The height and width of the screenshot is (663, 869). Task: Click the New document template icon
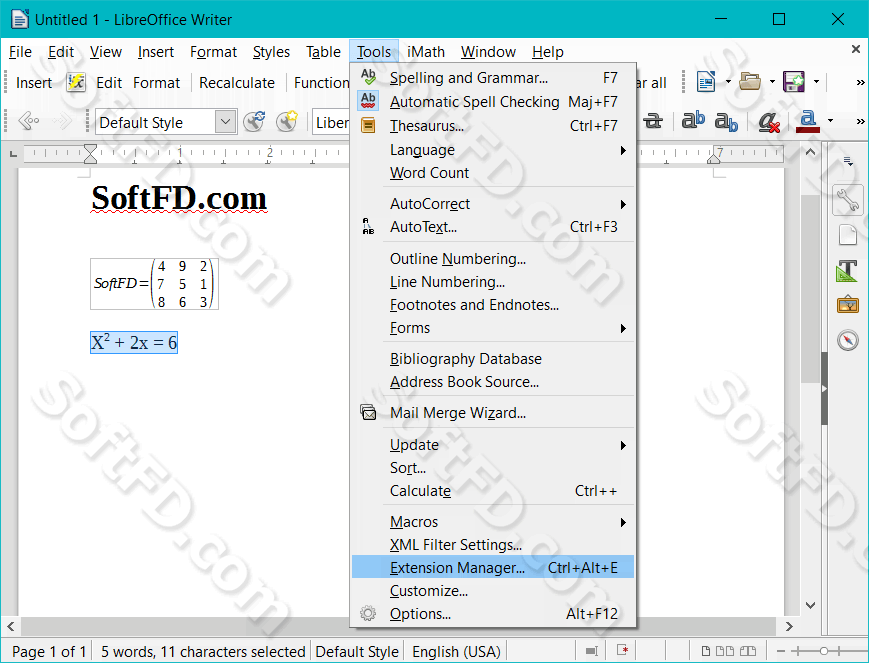point(706,82)
